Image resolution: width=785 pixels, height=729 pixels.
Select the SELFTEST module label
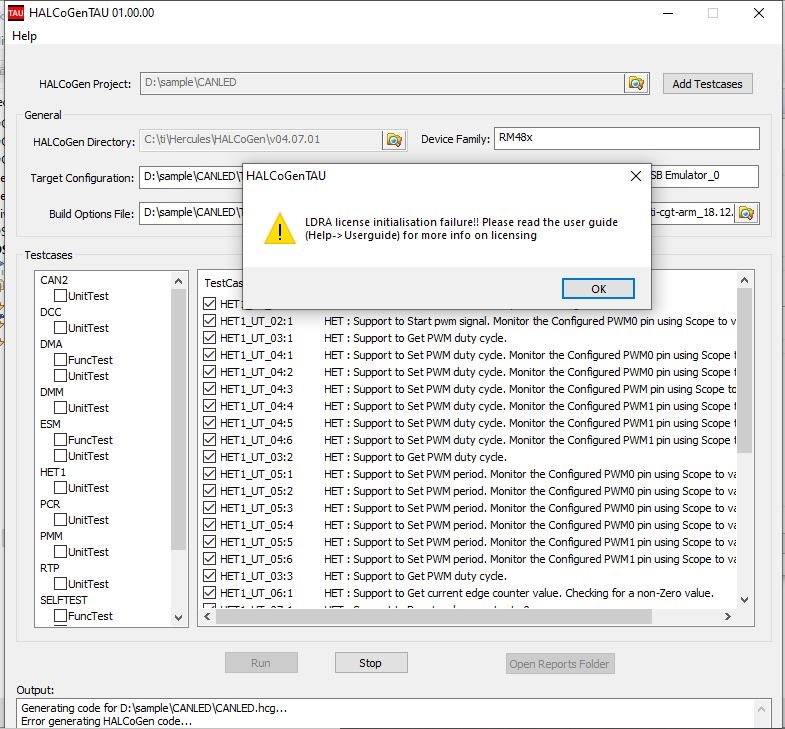pyautogui.click(x=64, y=600)
